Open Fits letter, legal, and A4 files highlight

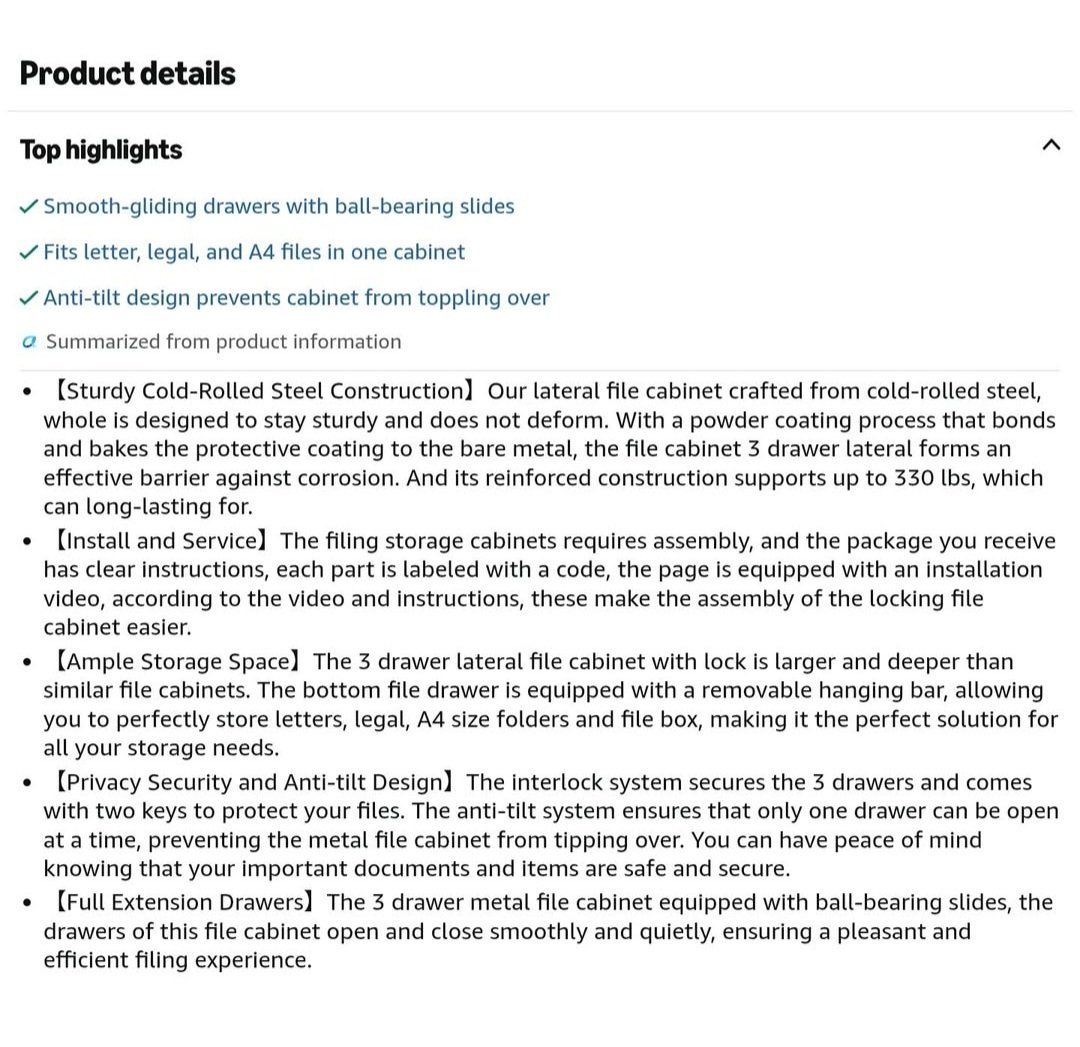254,252
